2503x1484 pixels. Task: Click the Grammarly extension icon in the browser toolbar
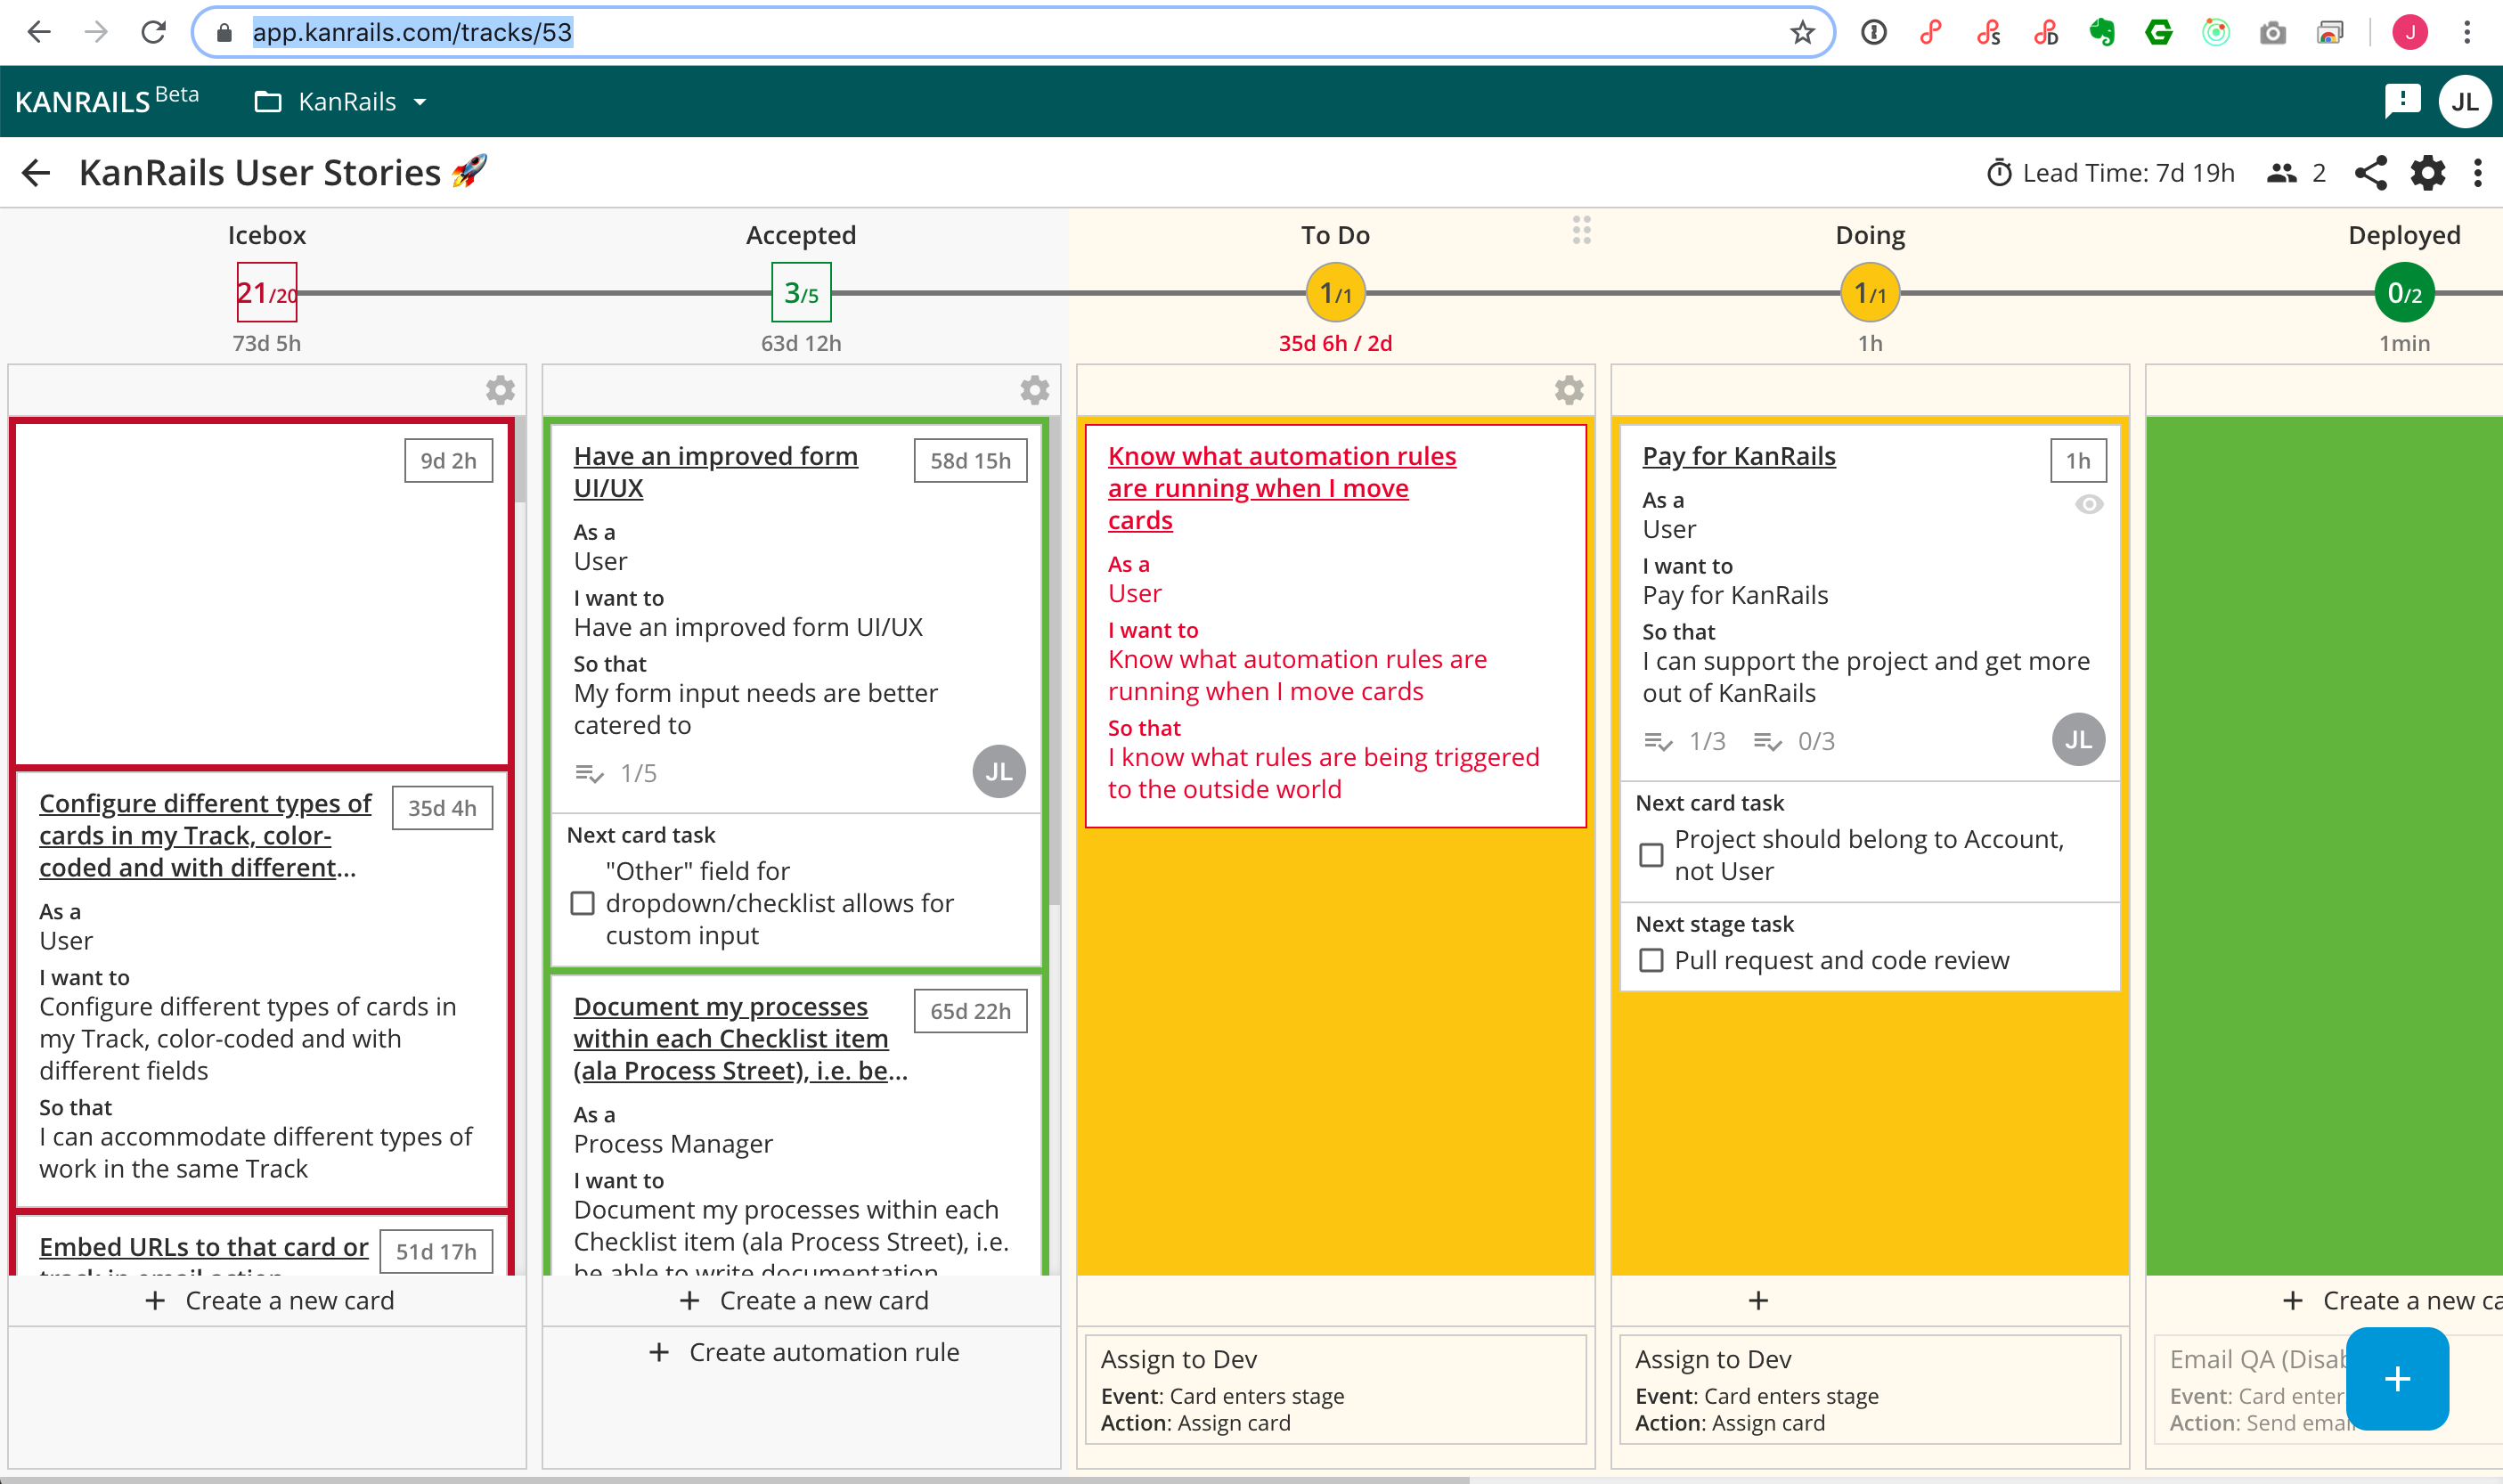2158,32
